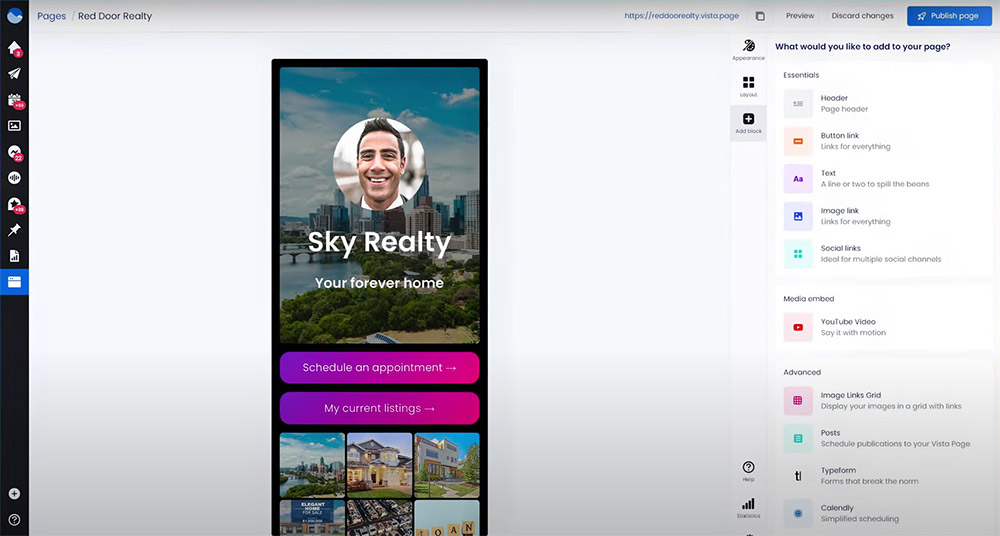Open the reviews star icon in sidebar

(15, 204)
